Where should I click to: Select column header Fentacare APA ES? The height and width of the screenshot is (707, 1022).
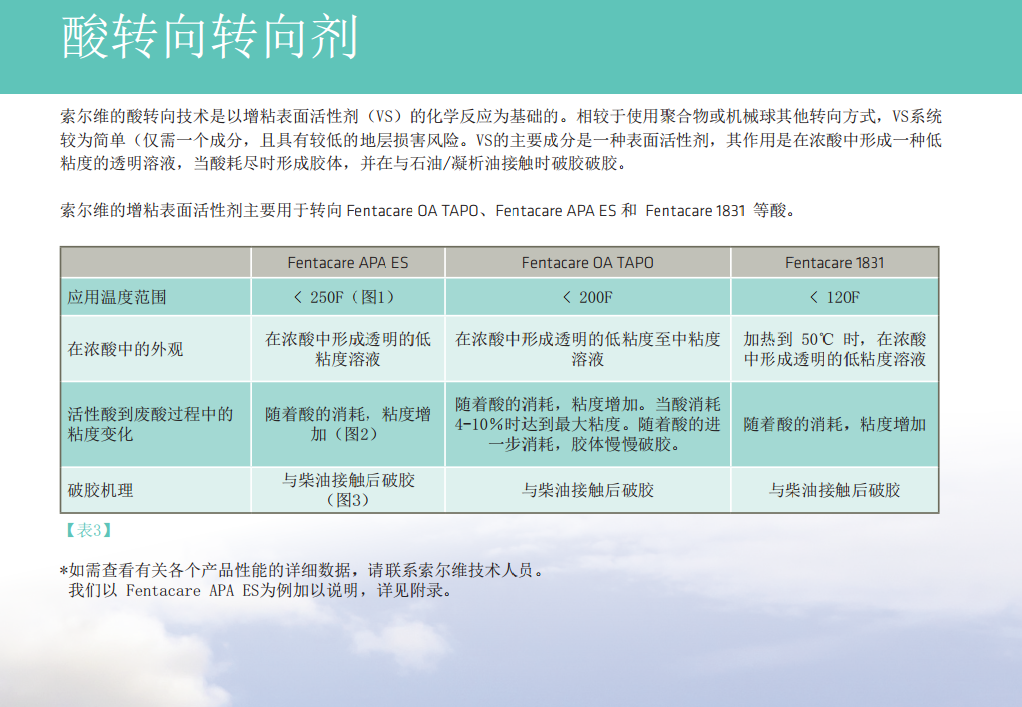coord(347,263)
